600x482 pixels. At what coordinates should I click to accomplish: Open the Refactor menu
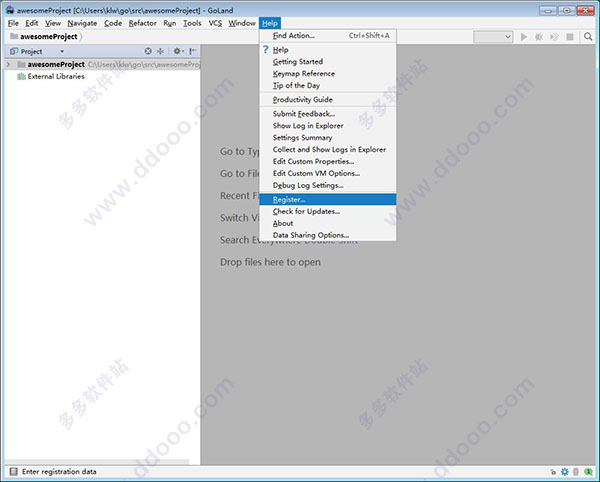pyautogui.click(x=142, y=23)
